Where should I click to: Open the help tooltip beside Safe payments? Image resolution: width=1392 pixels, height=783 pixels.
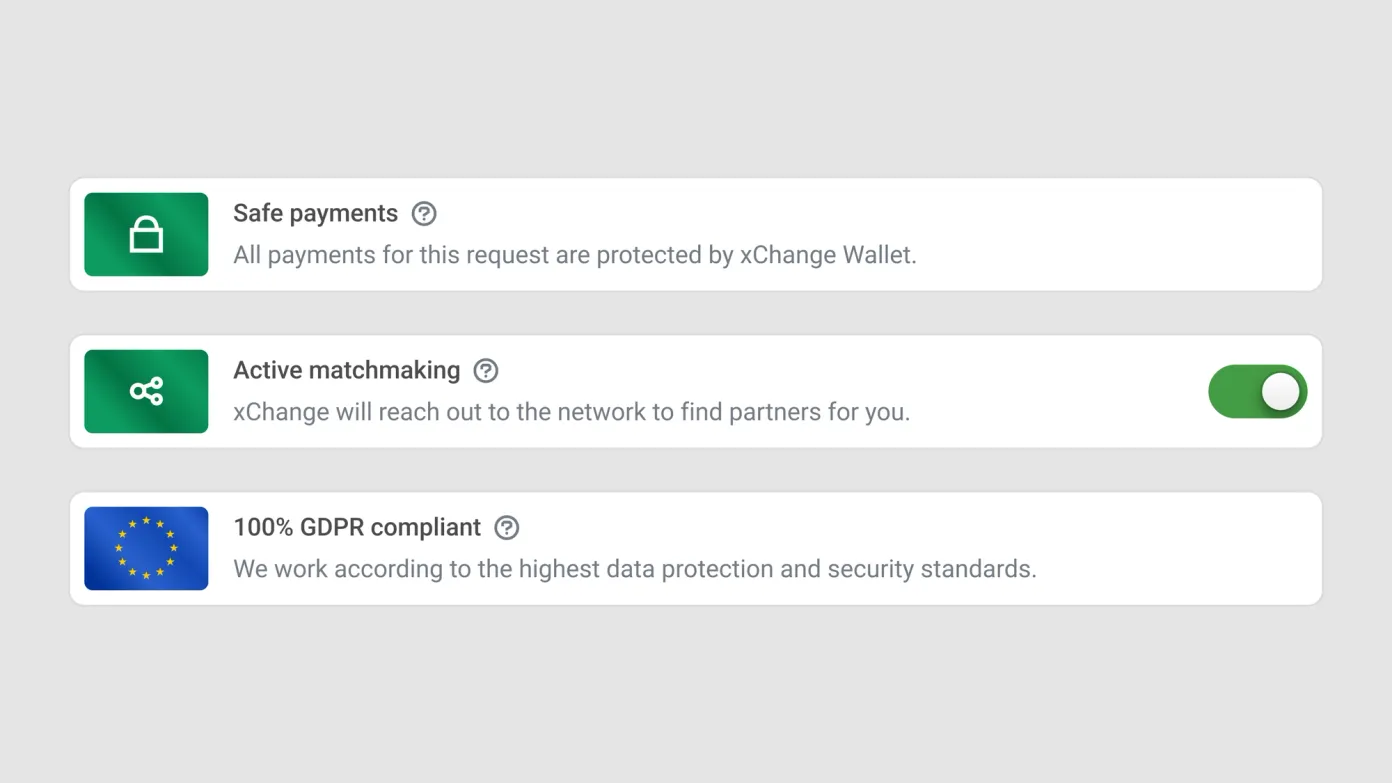click(424, 213)
